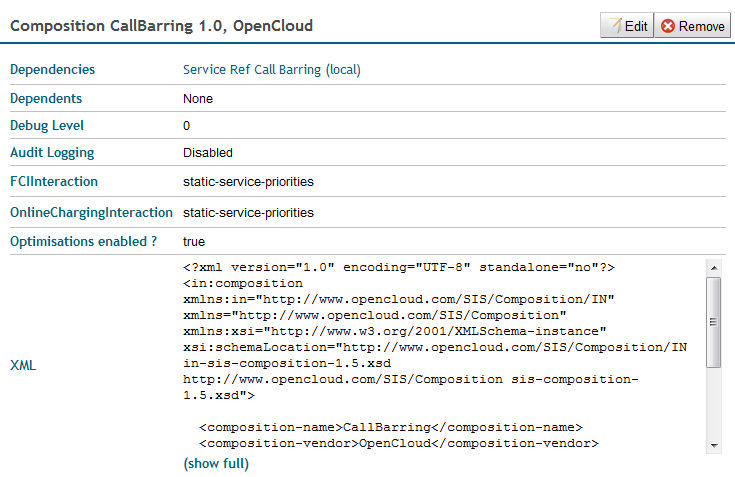Click the XML scrollbar track below the thumb
The width and height of the screenshot is (735, 477).
713,405
